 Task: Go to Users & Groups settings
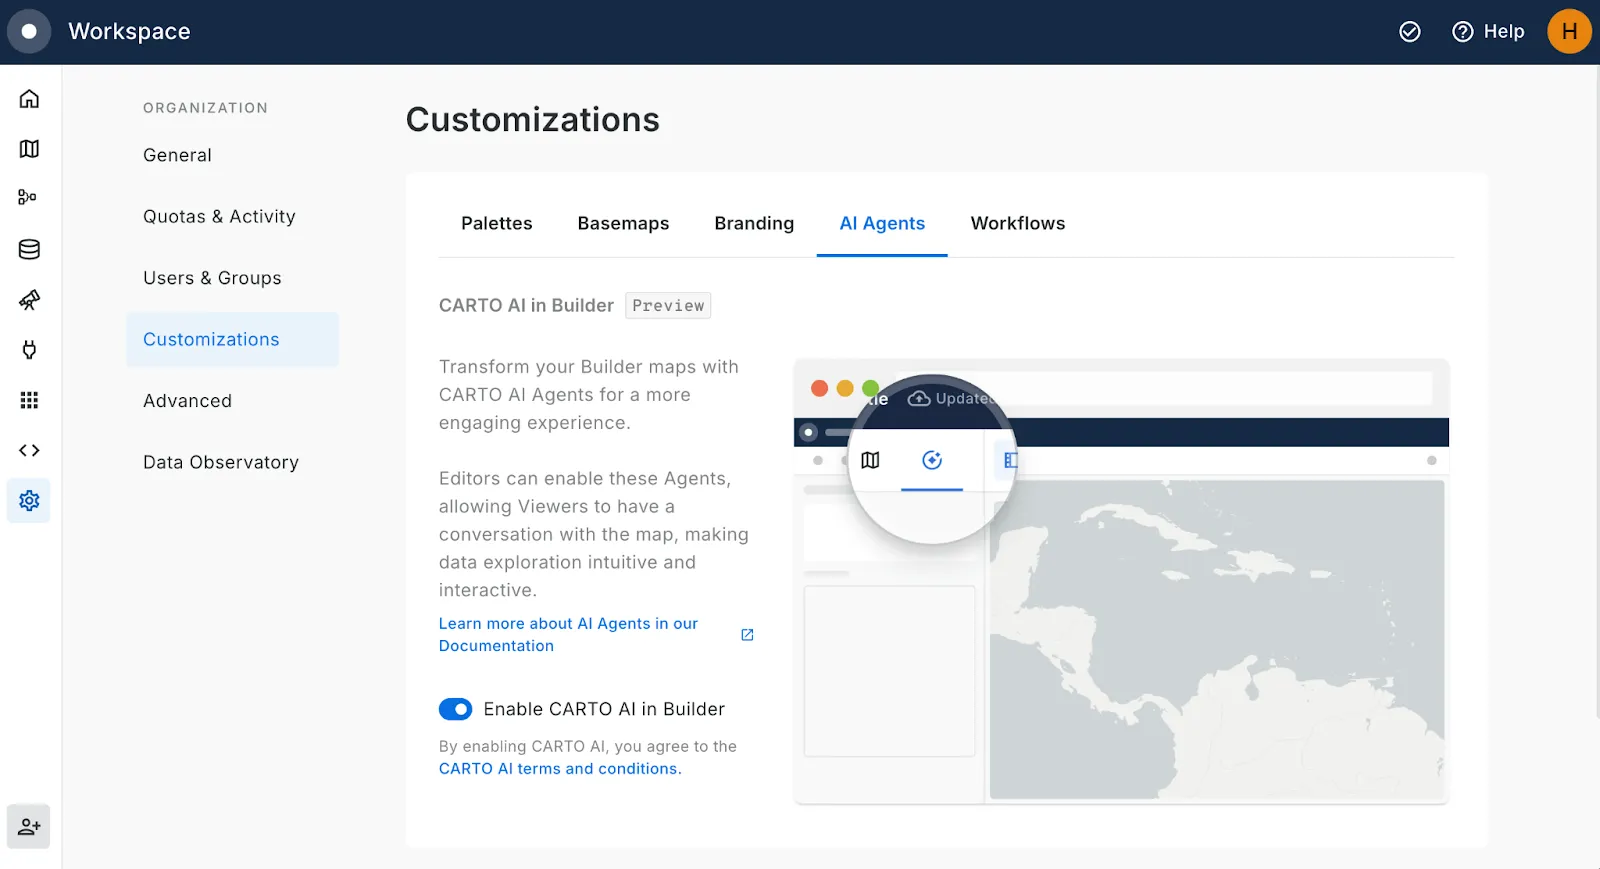tap(212, 278)
